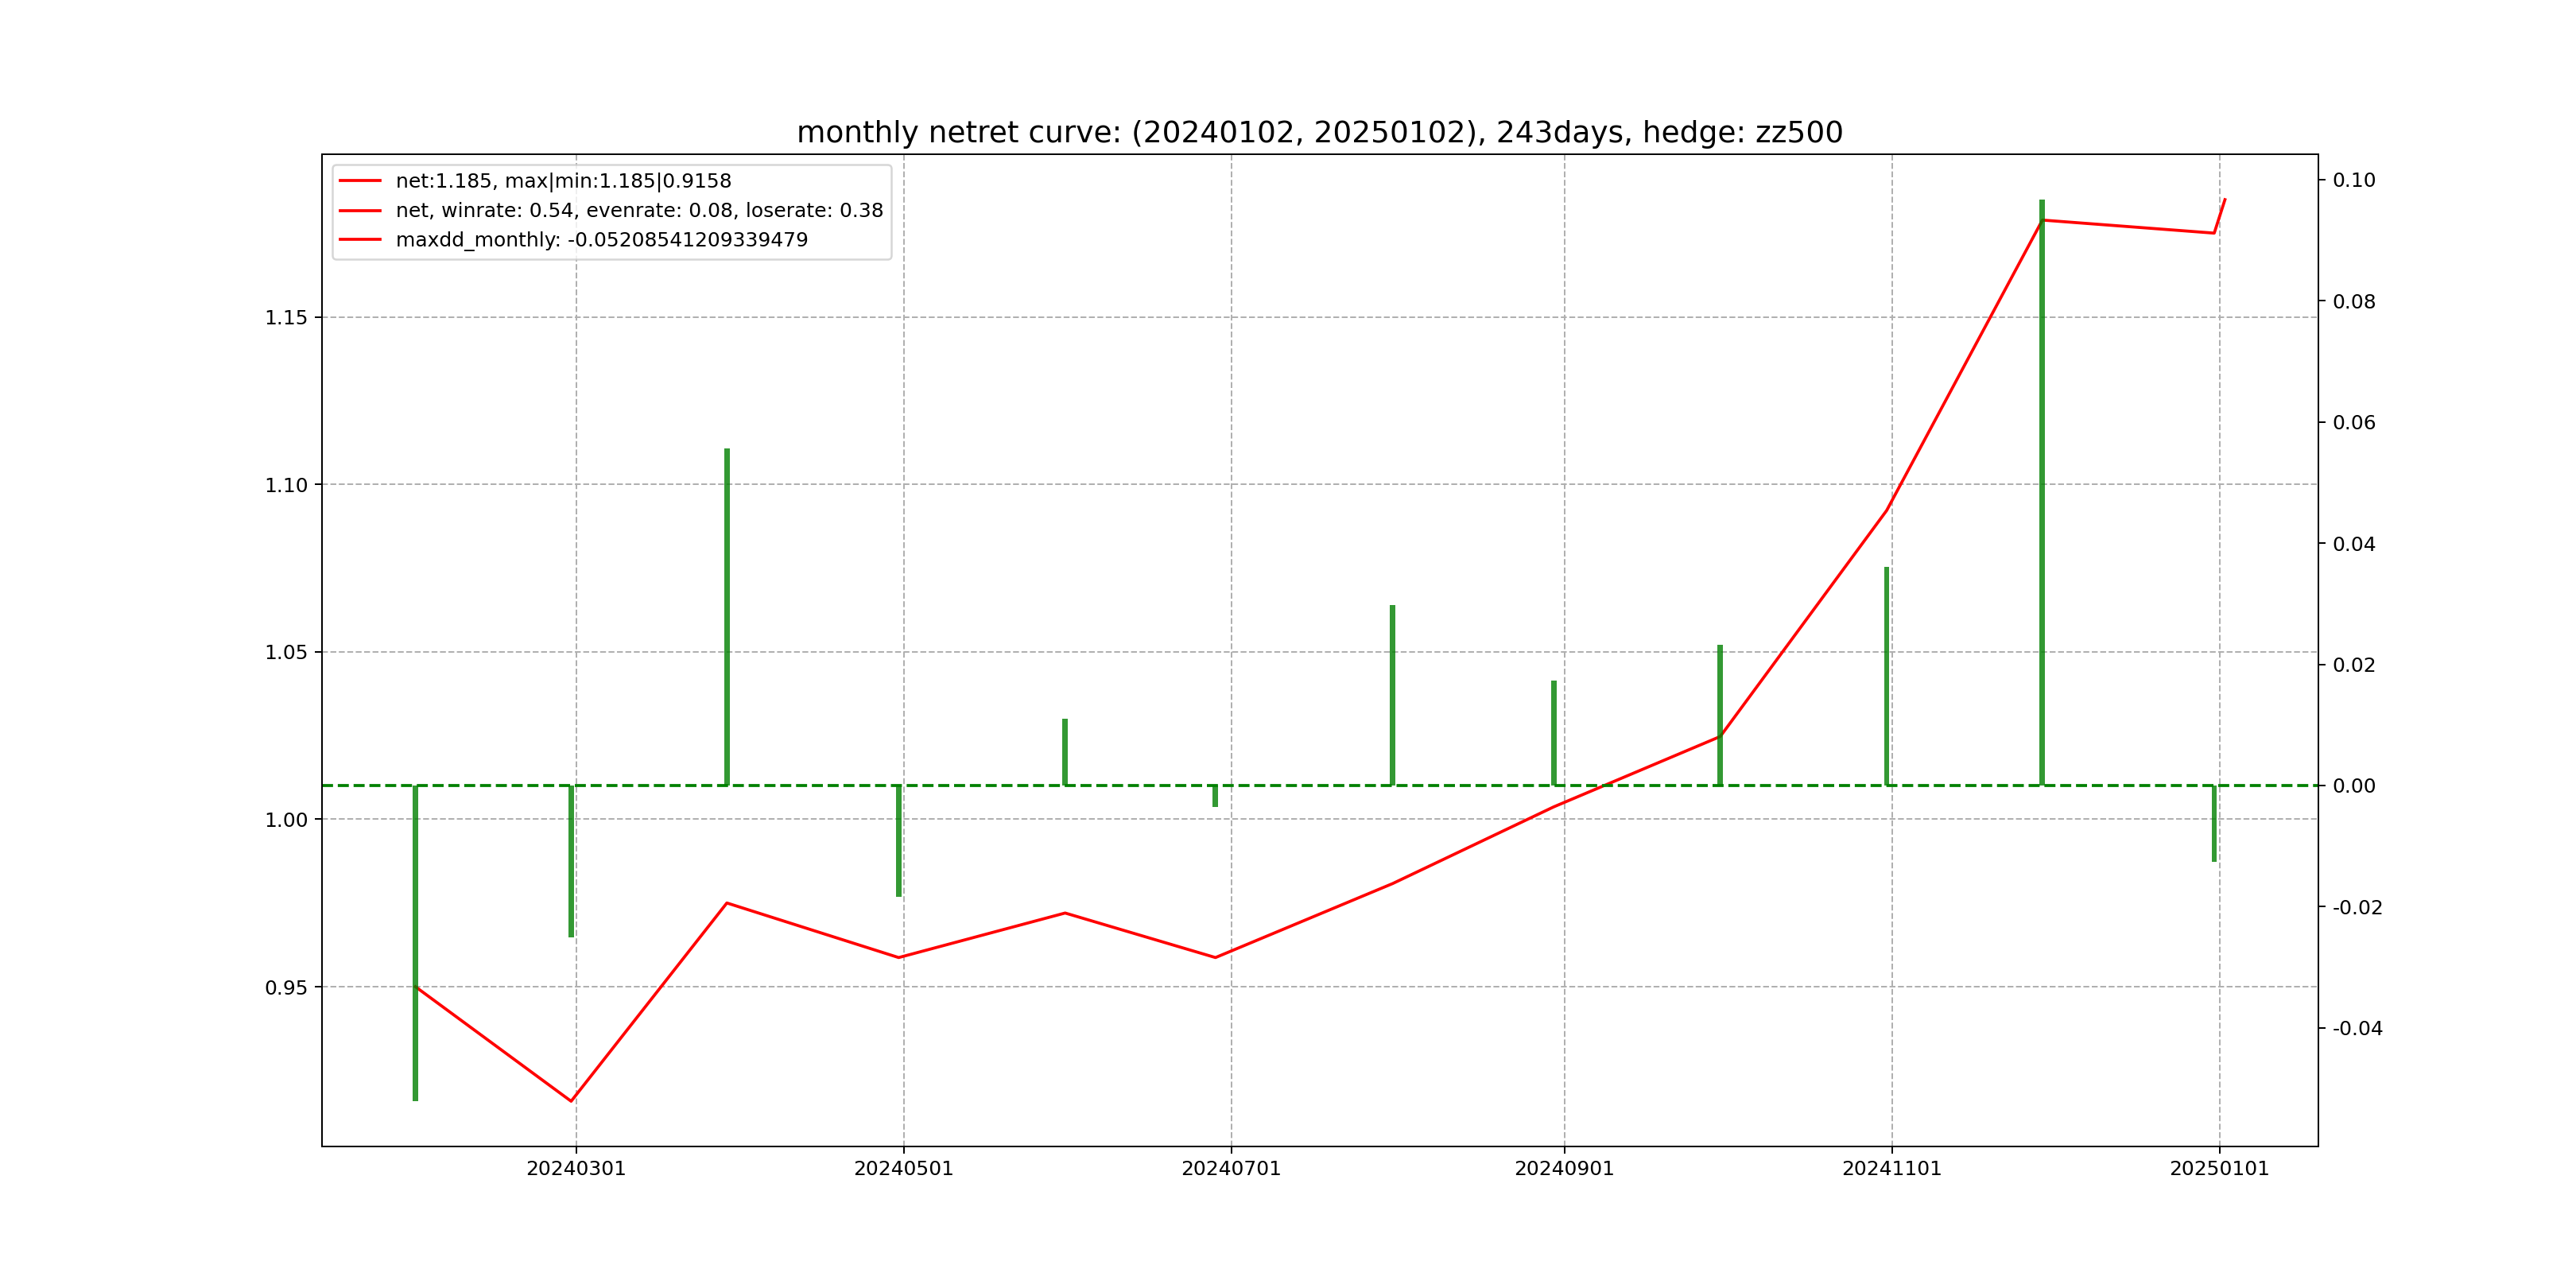The image size is (2576, 1288).
Task: Click the lowest point of the red curve
Action: [x=571, y=1100]
